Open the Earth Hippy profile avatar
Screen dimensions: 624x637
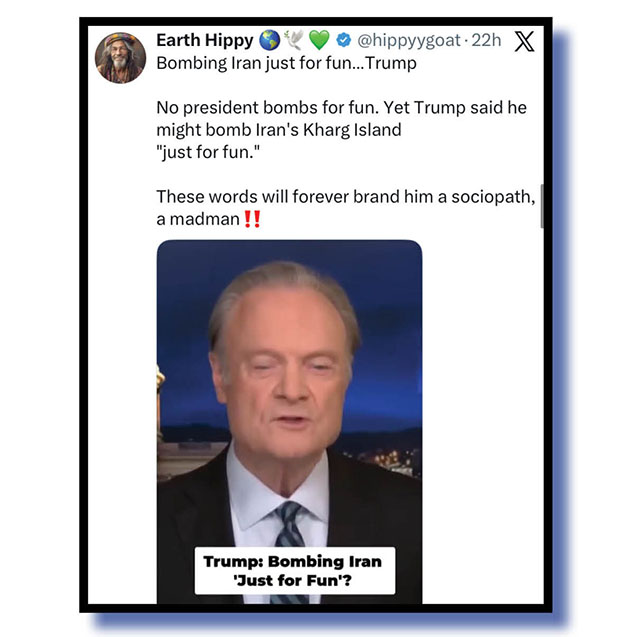point(120,58)
